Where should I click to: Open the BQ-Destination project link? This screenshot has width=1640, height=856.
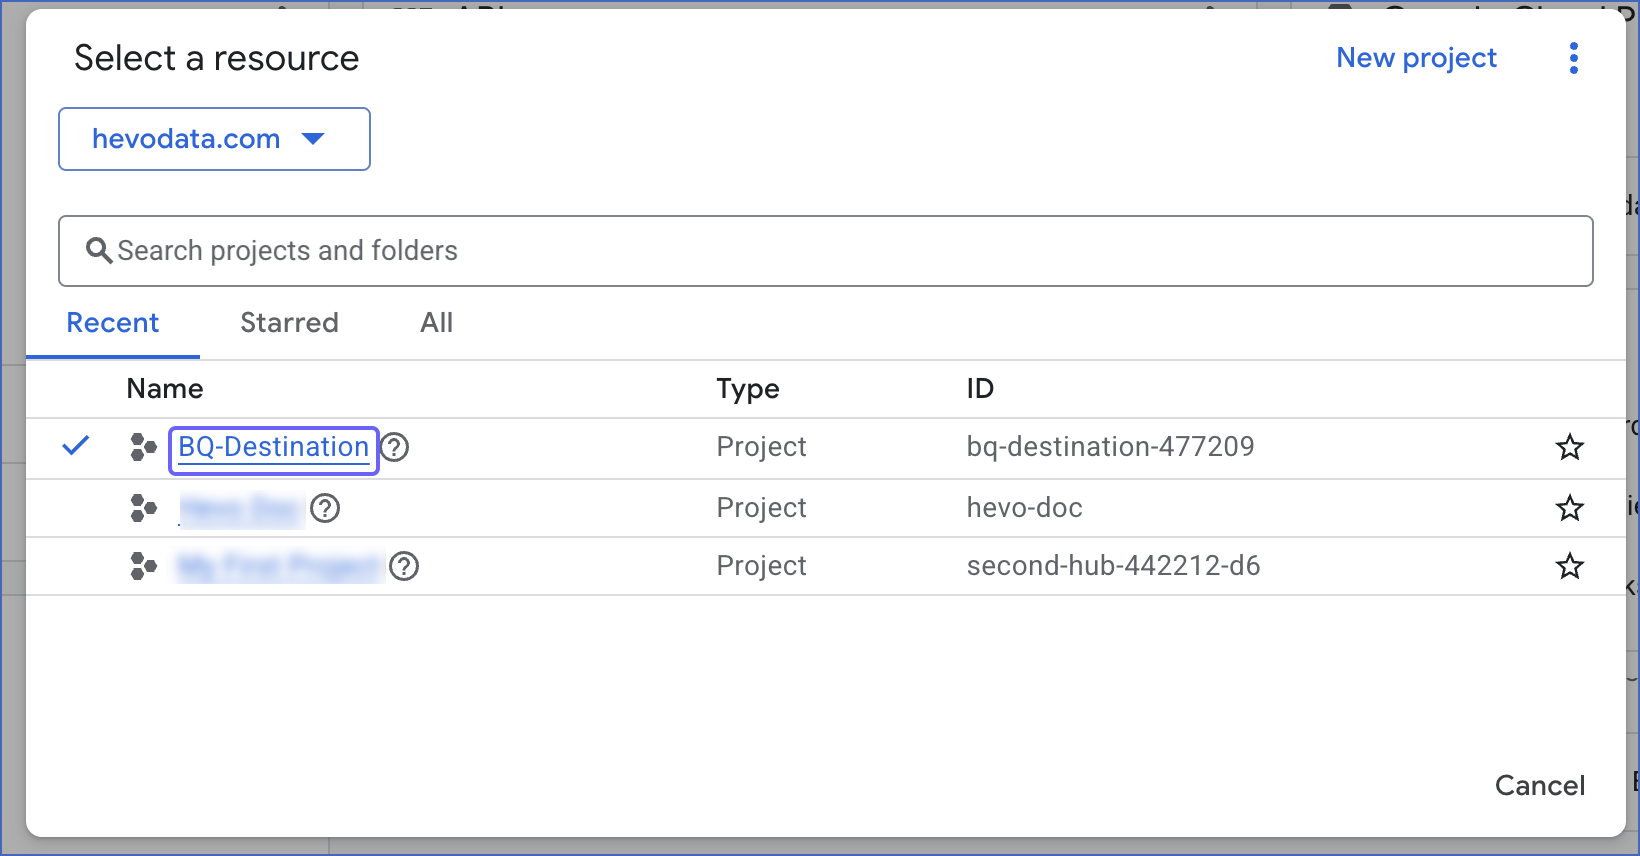[272, 447]
